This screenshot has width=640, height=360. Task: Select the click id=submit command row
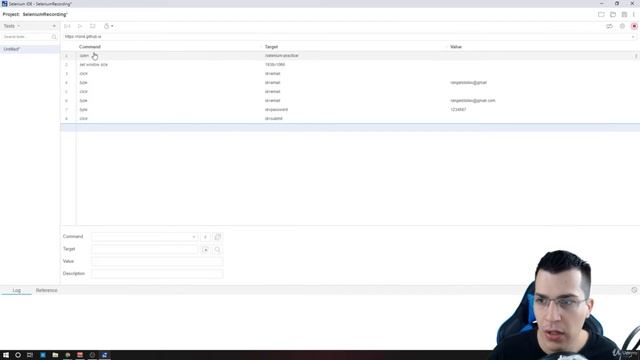350,118
